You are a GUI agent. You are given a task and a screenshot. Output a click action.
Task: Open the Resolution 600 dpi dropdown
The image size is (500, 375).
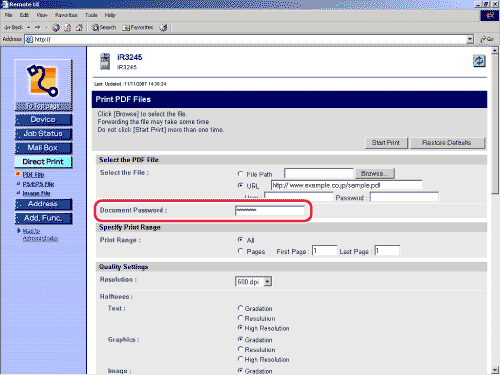pyautogui.click(x=254, y=282)
